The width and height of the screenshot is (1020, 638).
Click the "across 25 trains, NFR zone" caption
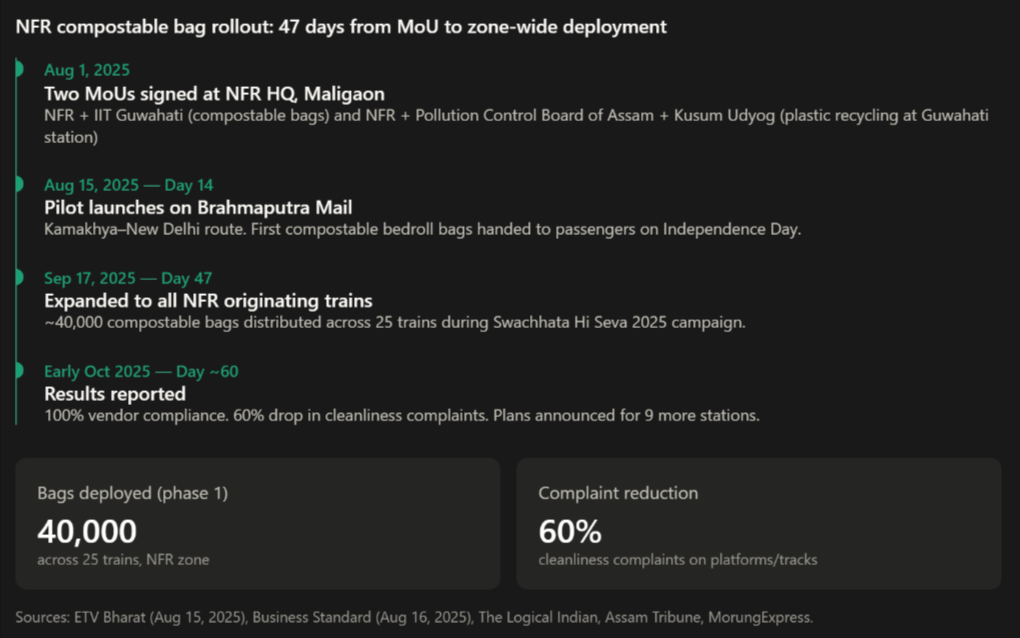[123, 560]
